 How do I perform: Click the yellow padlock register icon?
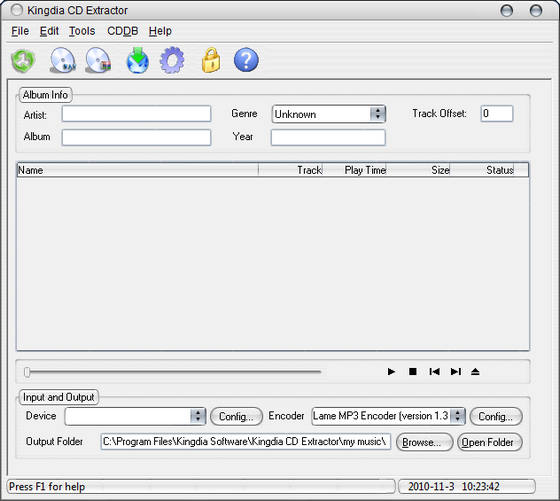(x=211, y=60)
